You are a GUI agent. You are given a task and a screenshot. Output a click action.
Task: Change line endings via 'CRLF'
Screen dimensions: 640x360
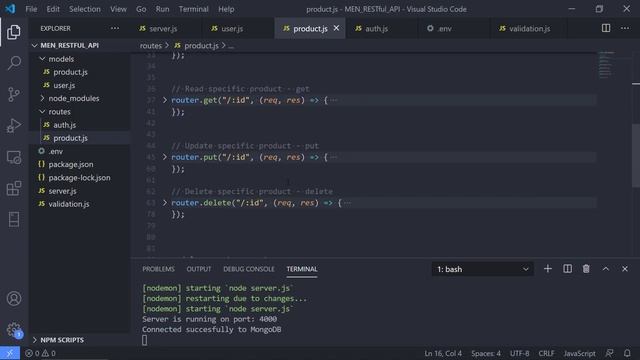coord(546,353)
